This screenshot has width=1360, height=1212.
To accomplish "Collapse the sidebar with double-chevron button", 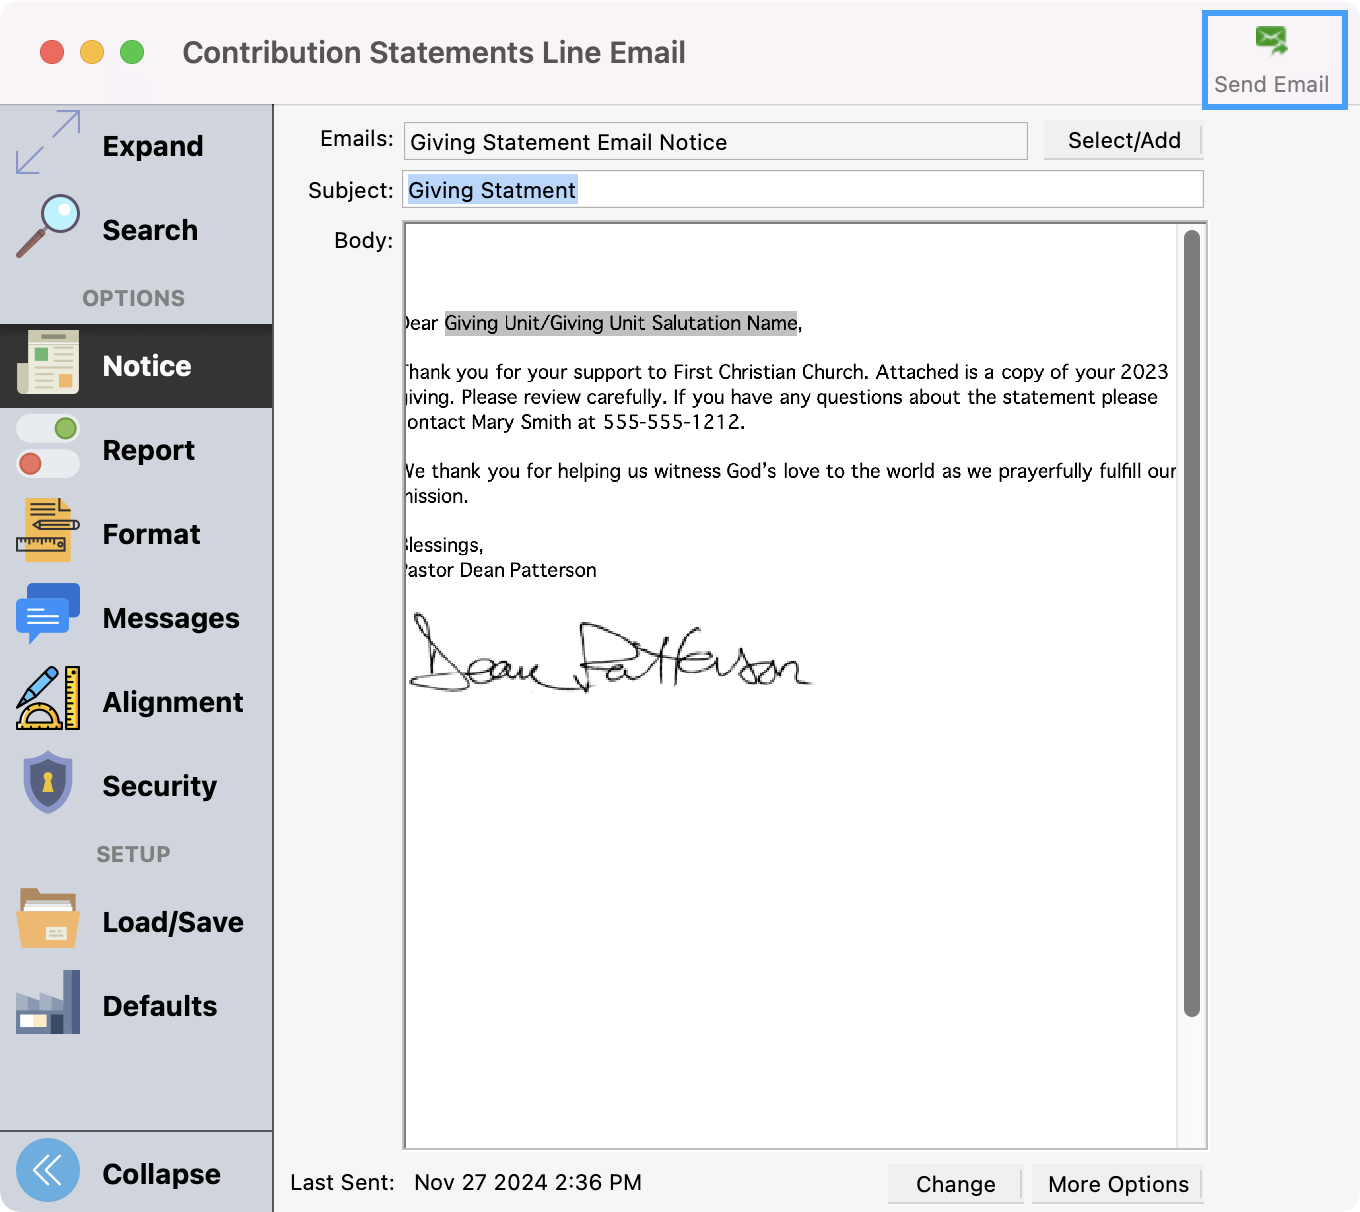I will [48, 1170].
